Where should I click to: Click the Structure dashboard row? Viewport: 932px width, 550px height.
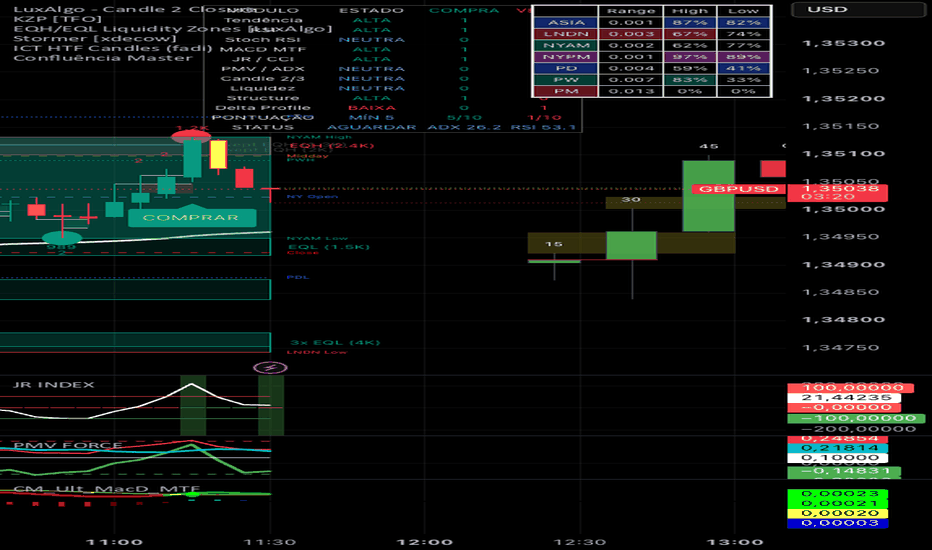pos(392,98)
